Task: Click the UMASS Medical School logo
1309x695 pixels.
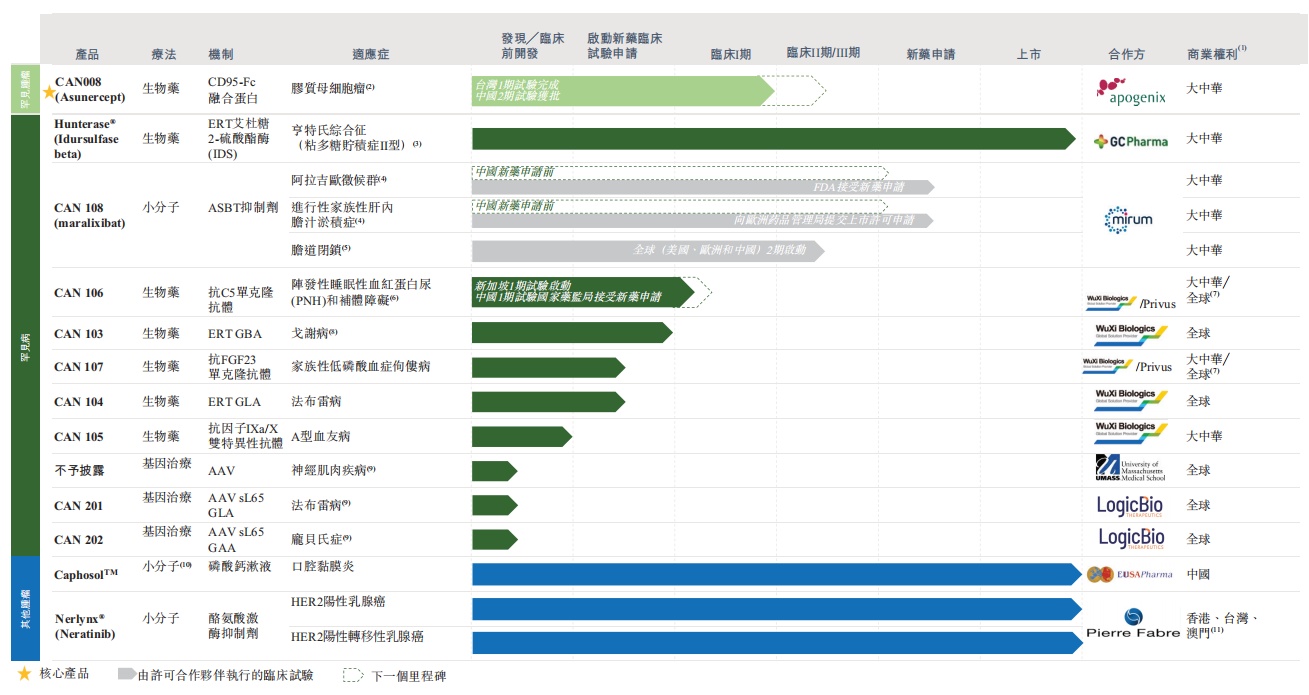Action: (1130, 468)
